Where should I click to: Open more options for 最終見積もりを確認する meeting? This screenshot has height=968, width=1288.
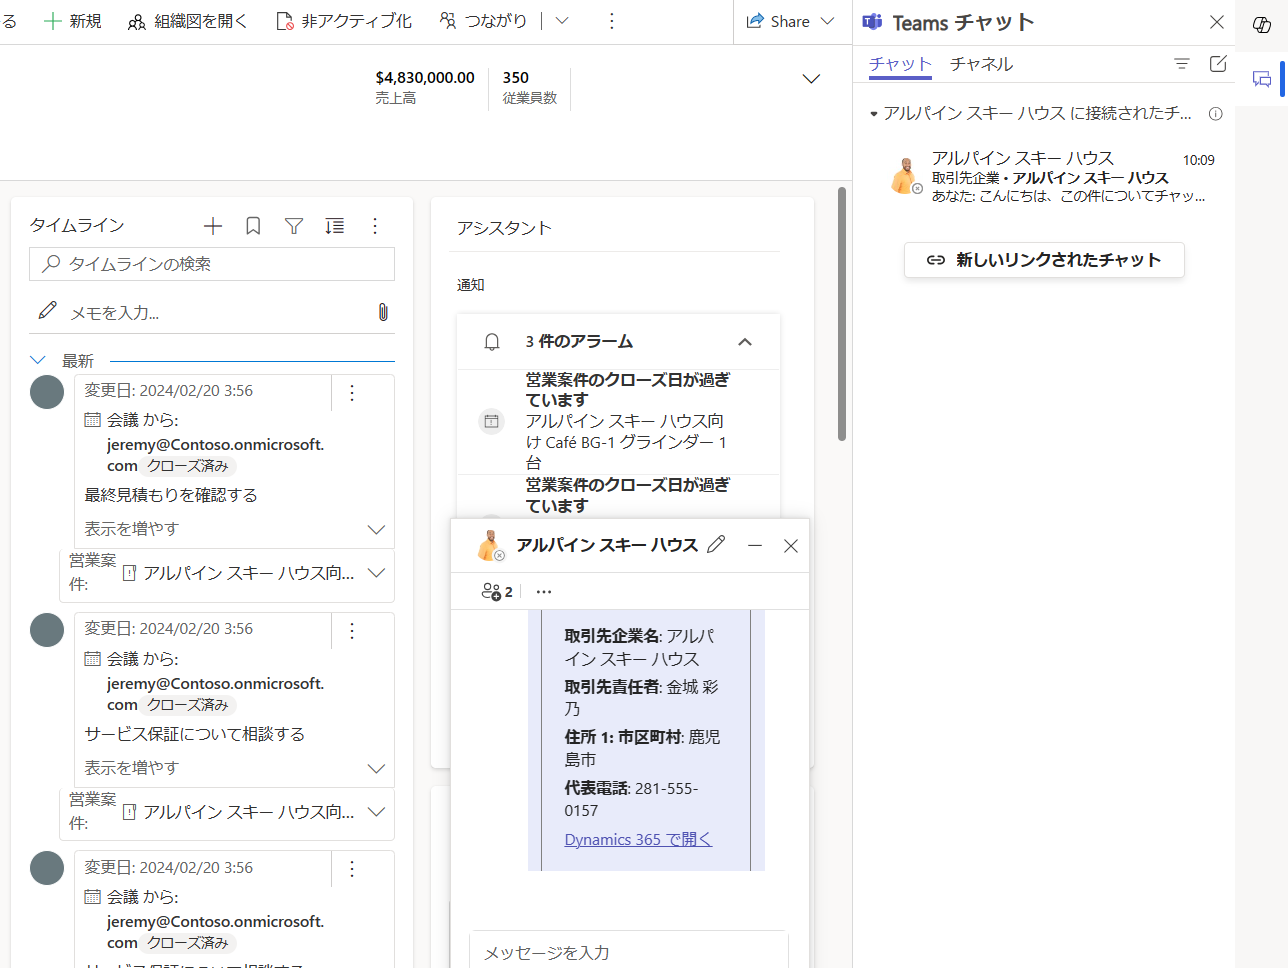[352, 393]
